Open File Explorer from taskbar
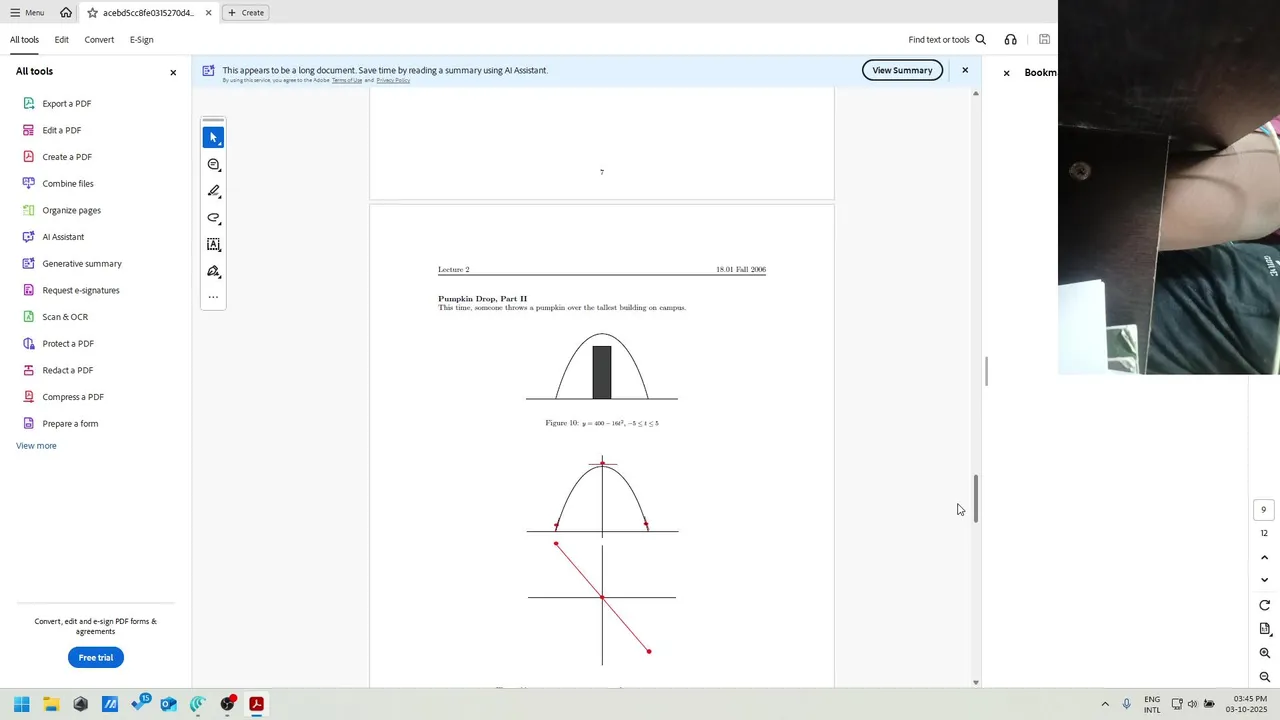 [51, 704]
